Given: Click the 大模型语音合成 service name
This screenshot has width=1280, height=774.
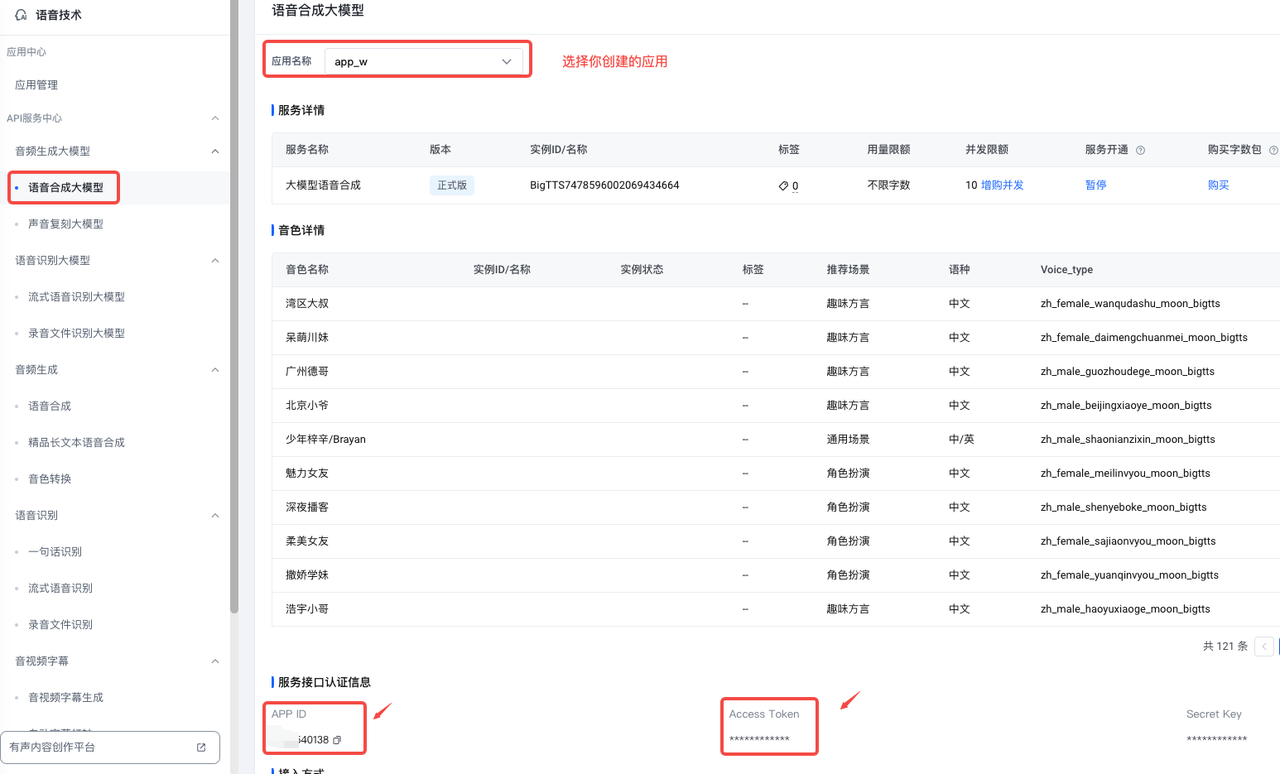Looking at the screenshot, I should 323,185.
